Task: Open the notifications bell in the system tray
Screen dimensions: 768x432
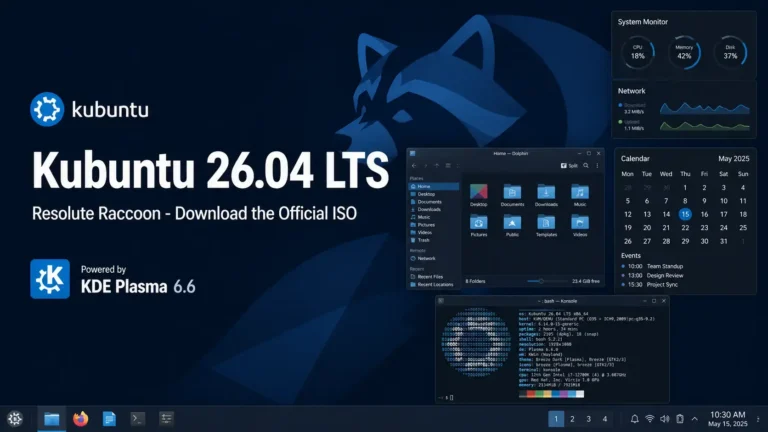Action: (634, 419)
